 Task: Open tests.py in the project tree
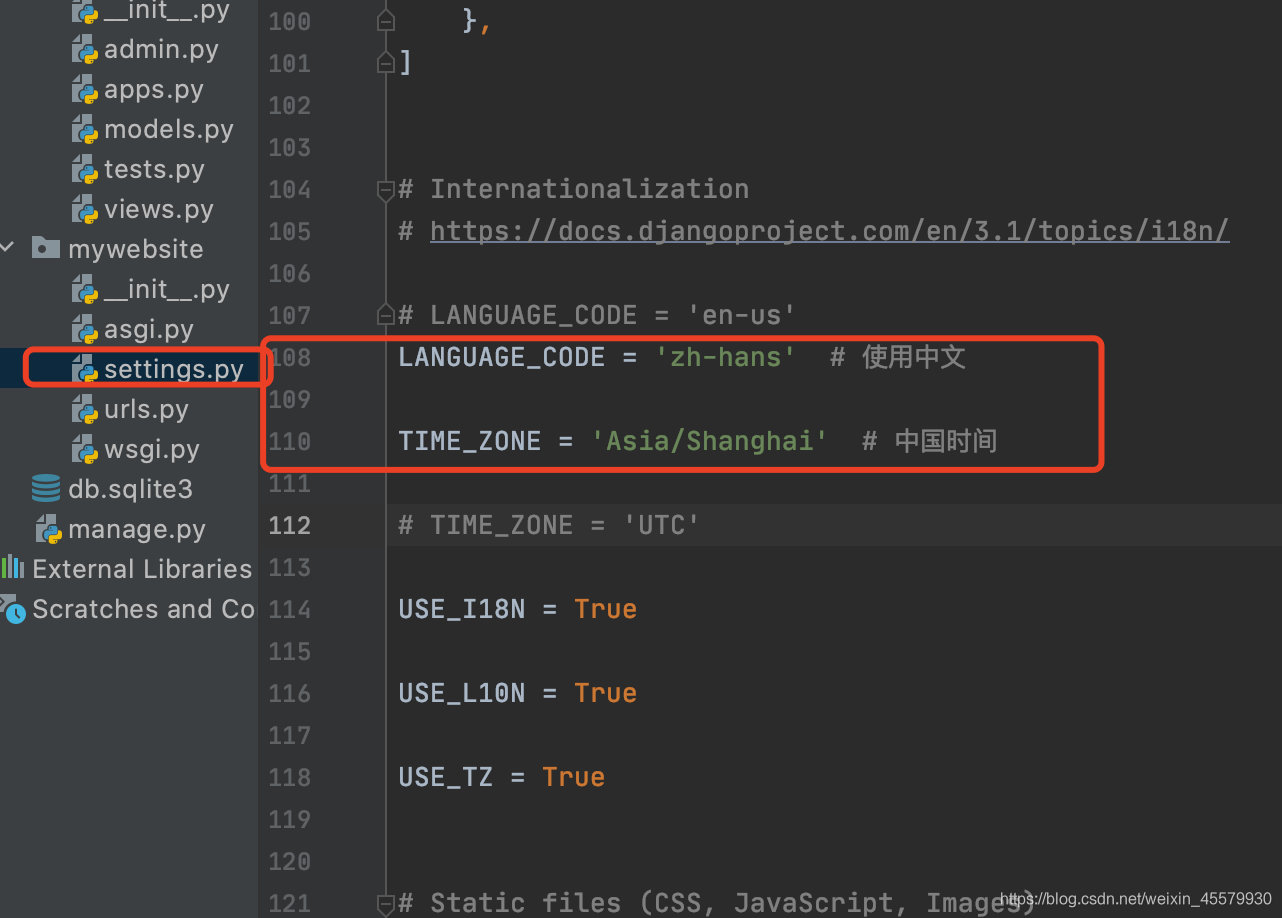pyautogui.click(x=154, y=170)
